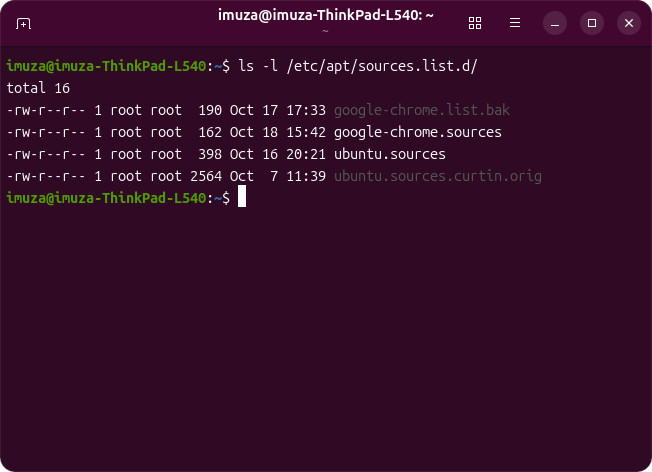The image size is (652, 472).
Task: Close the terminal window
Action: pyautogui.click(x=628, y=22)
